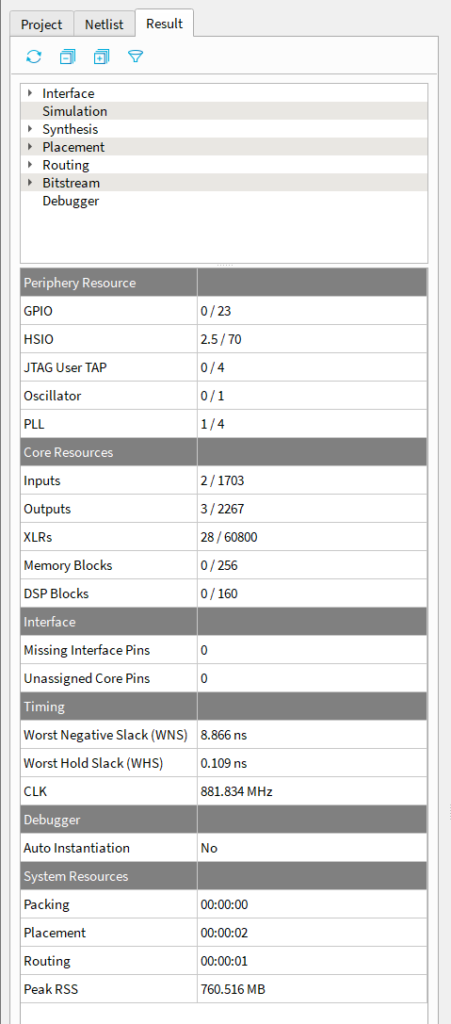Screen dimensions: 451x1024
Task: Click the collapse all icon
Action: (67, 57)
